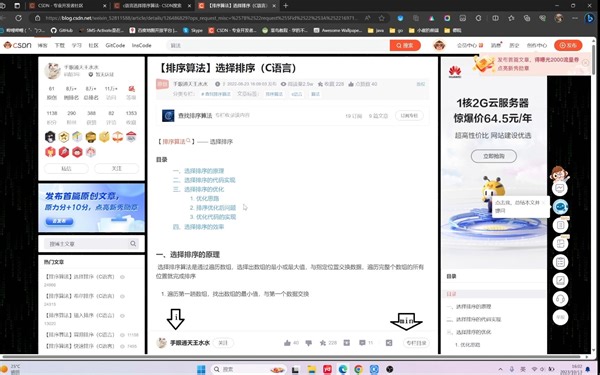Image resolution: width=600 pixels, height=375 pixels.
Task: Open the GitHub bookmark
Action: pyautogui.click(x=62, y=30)
